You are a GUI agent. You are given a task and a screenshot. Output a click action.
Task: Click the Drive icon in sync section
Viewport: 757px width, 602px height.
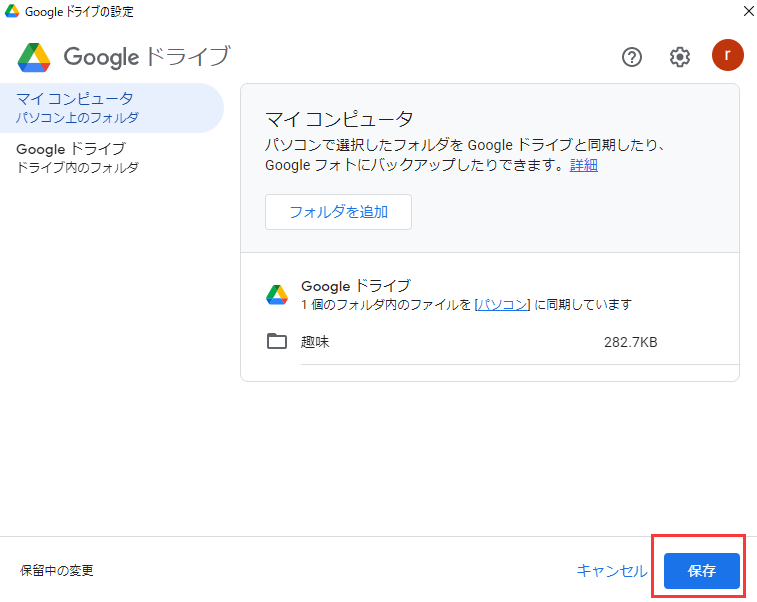point(277,295)
